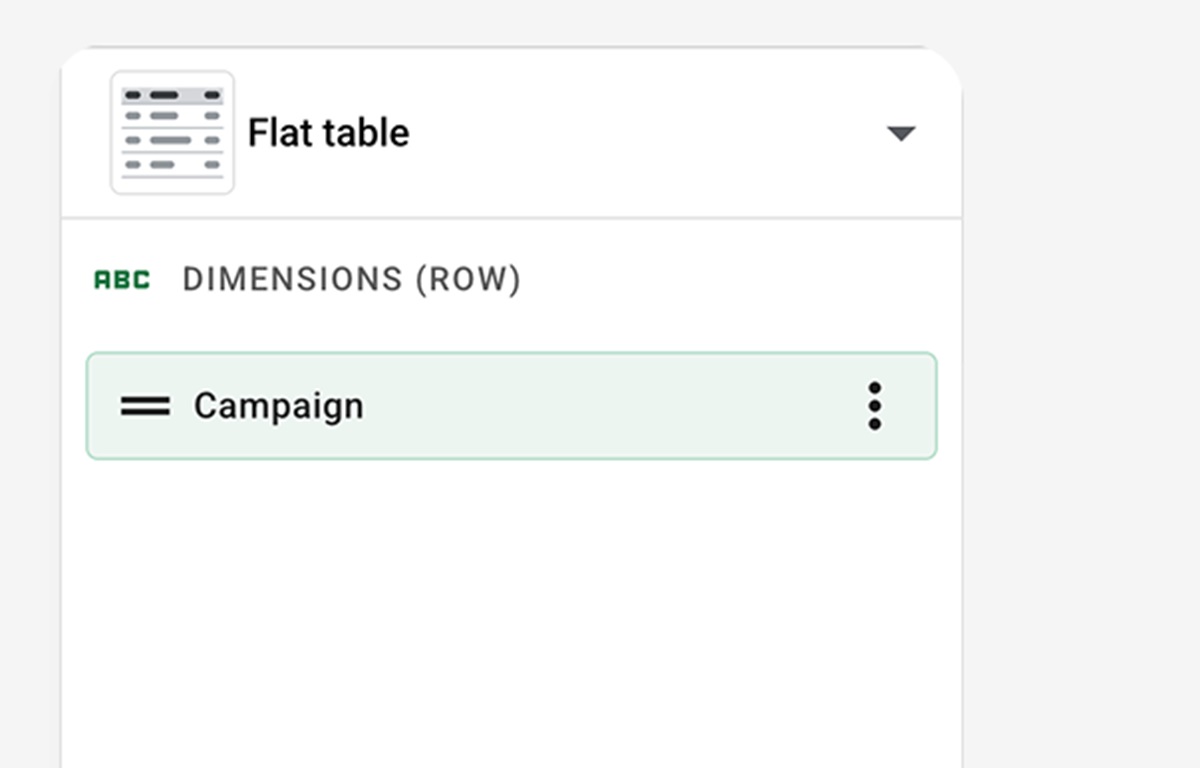Click the grid-style table icon in the header
Image resolution: width=1200 pixels, height=768 pixels.
[172, 132]
